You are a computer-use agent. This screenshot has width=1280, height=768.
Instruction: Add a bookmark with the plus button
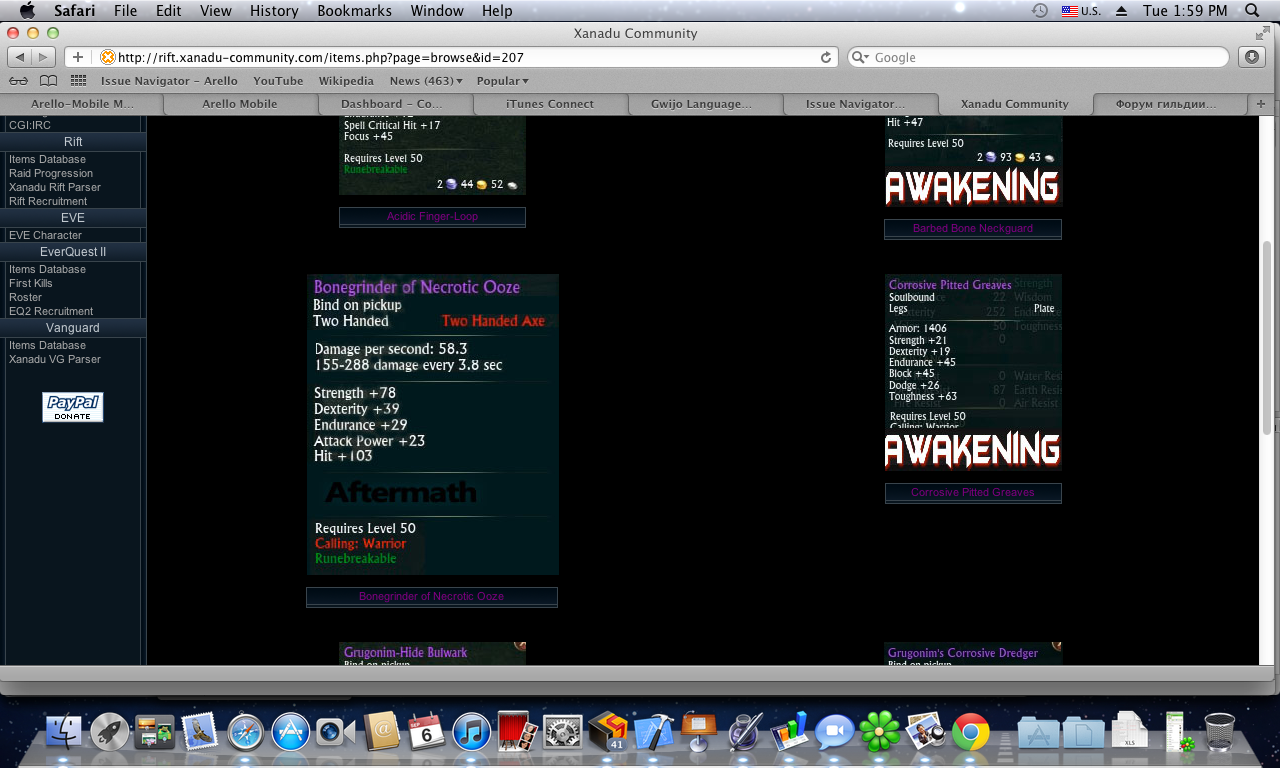pyautogui.click(x=78, y=57)
